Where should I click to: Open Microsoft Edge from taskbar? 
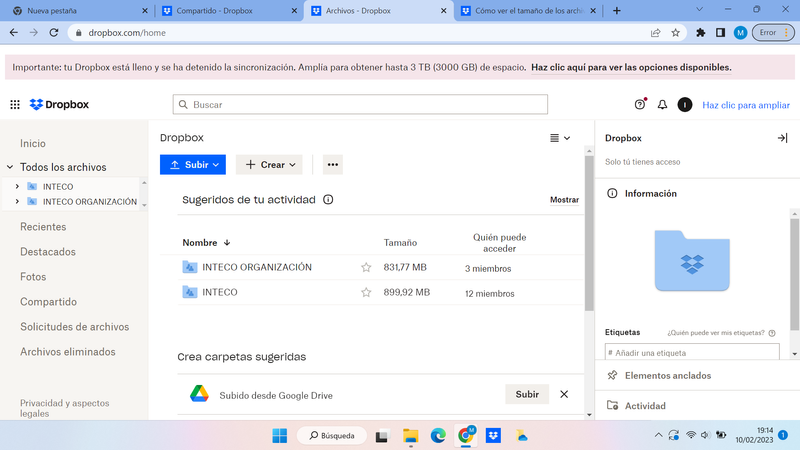[x=438, y=436]
